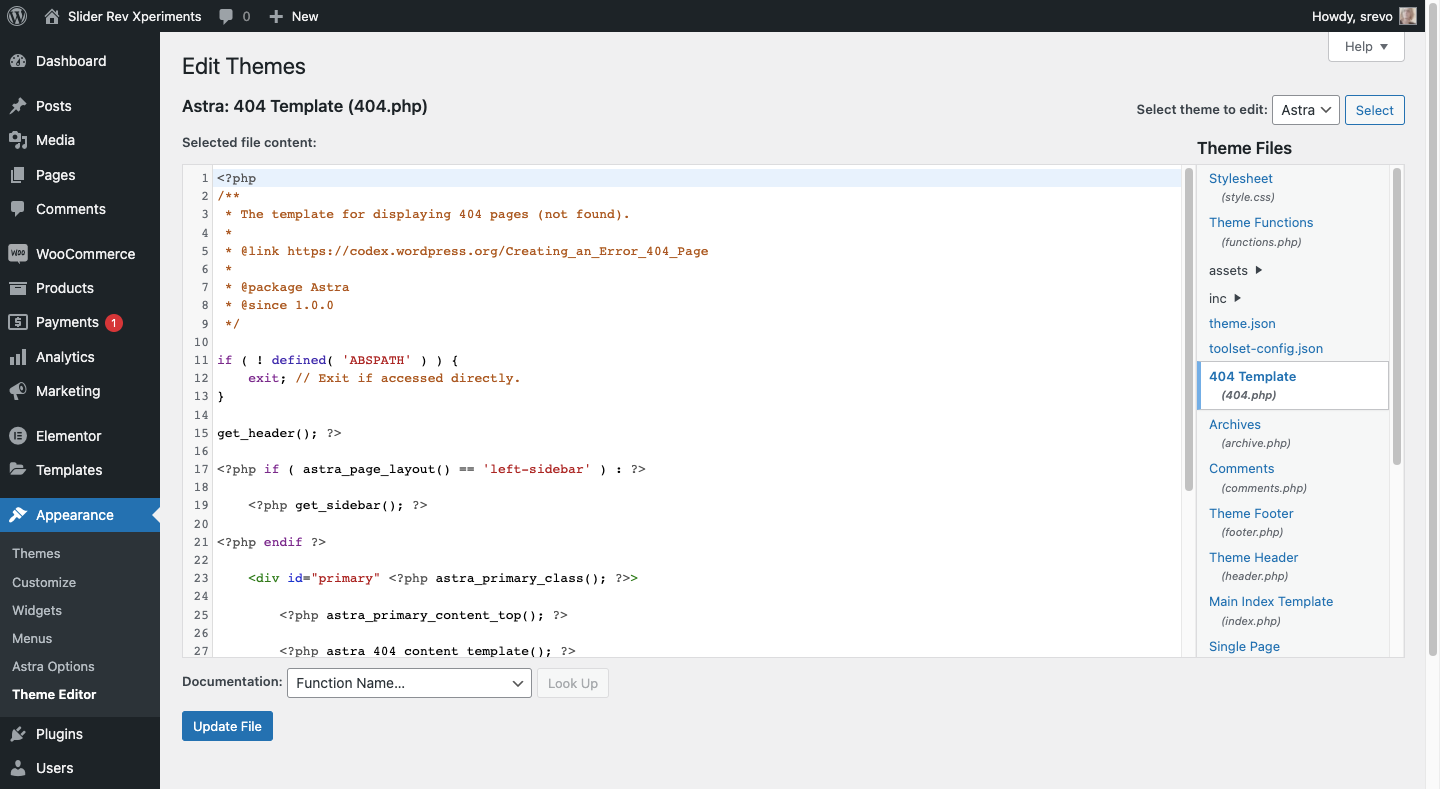The image size is (1440, 789).
Task: Select the 404 Template file
Action: (1293, 385)
